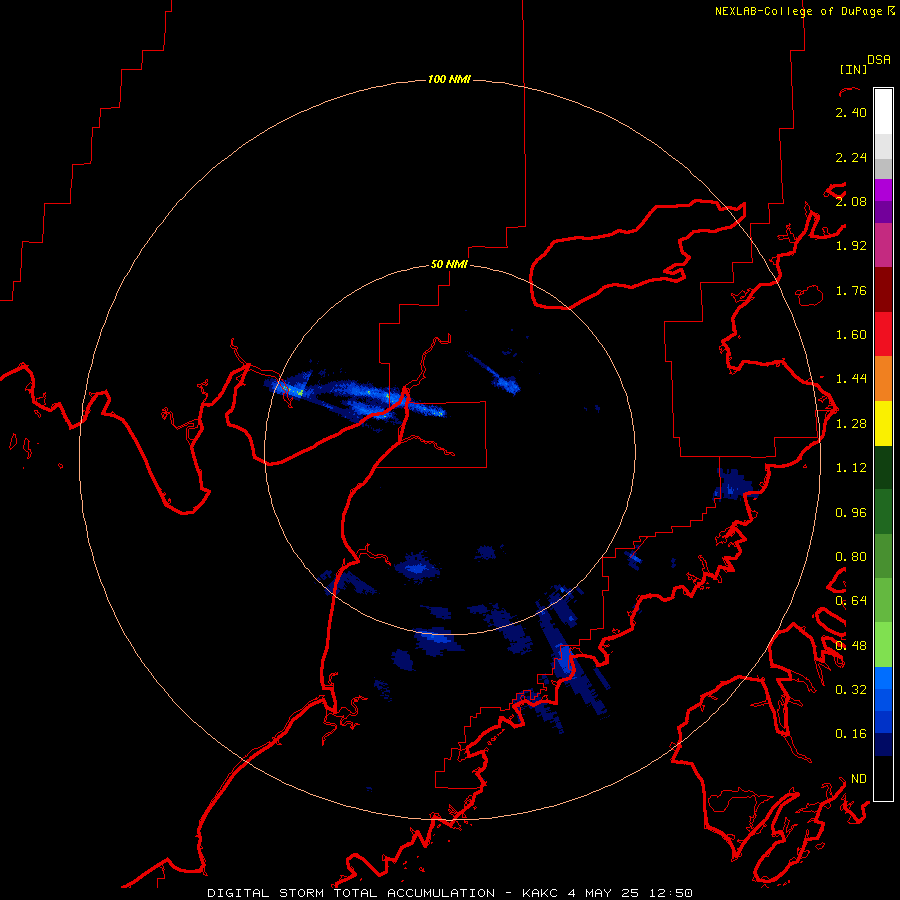Click the dark red swatch beside 1.76
This screenshot has width=900, height=900.
coord(883,290)
